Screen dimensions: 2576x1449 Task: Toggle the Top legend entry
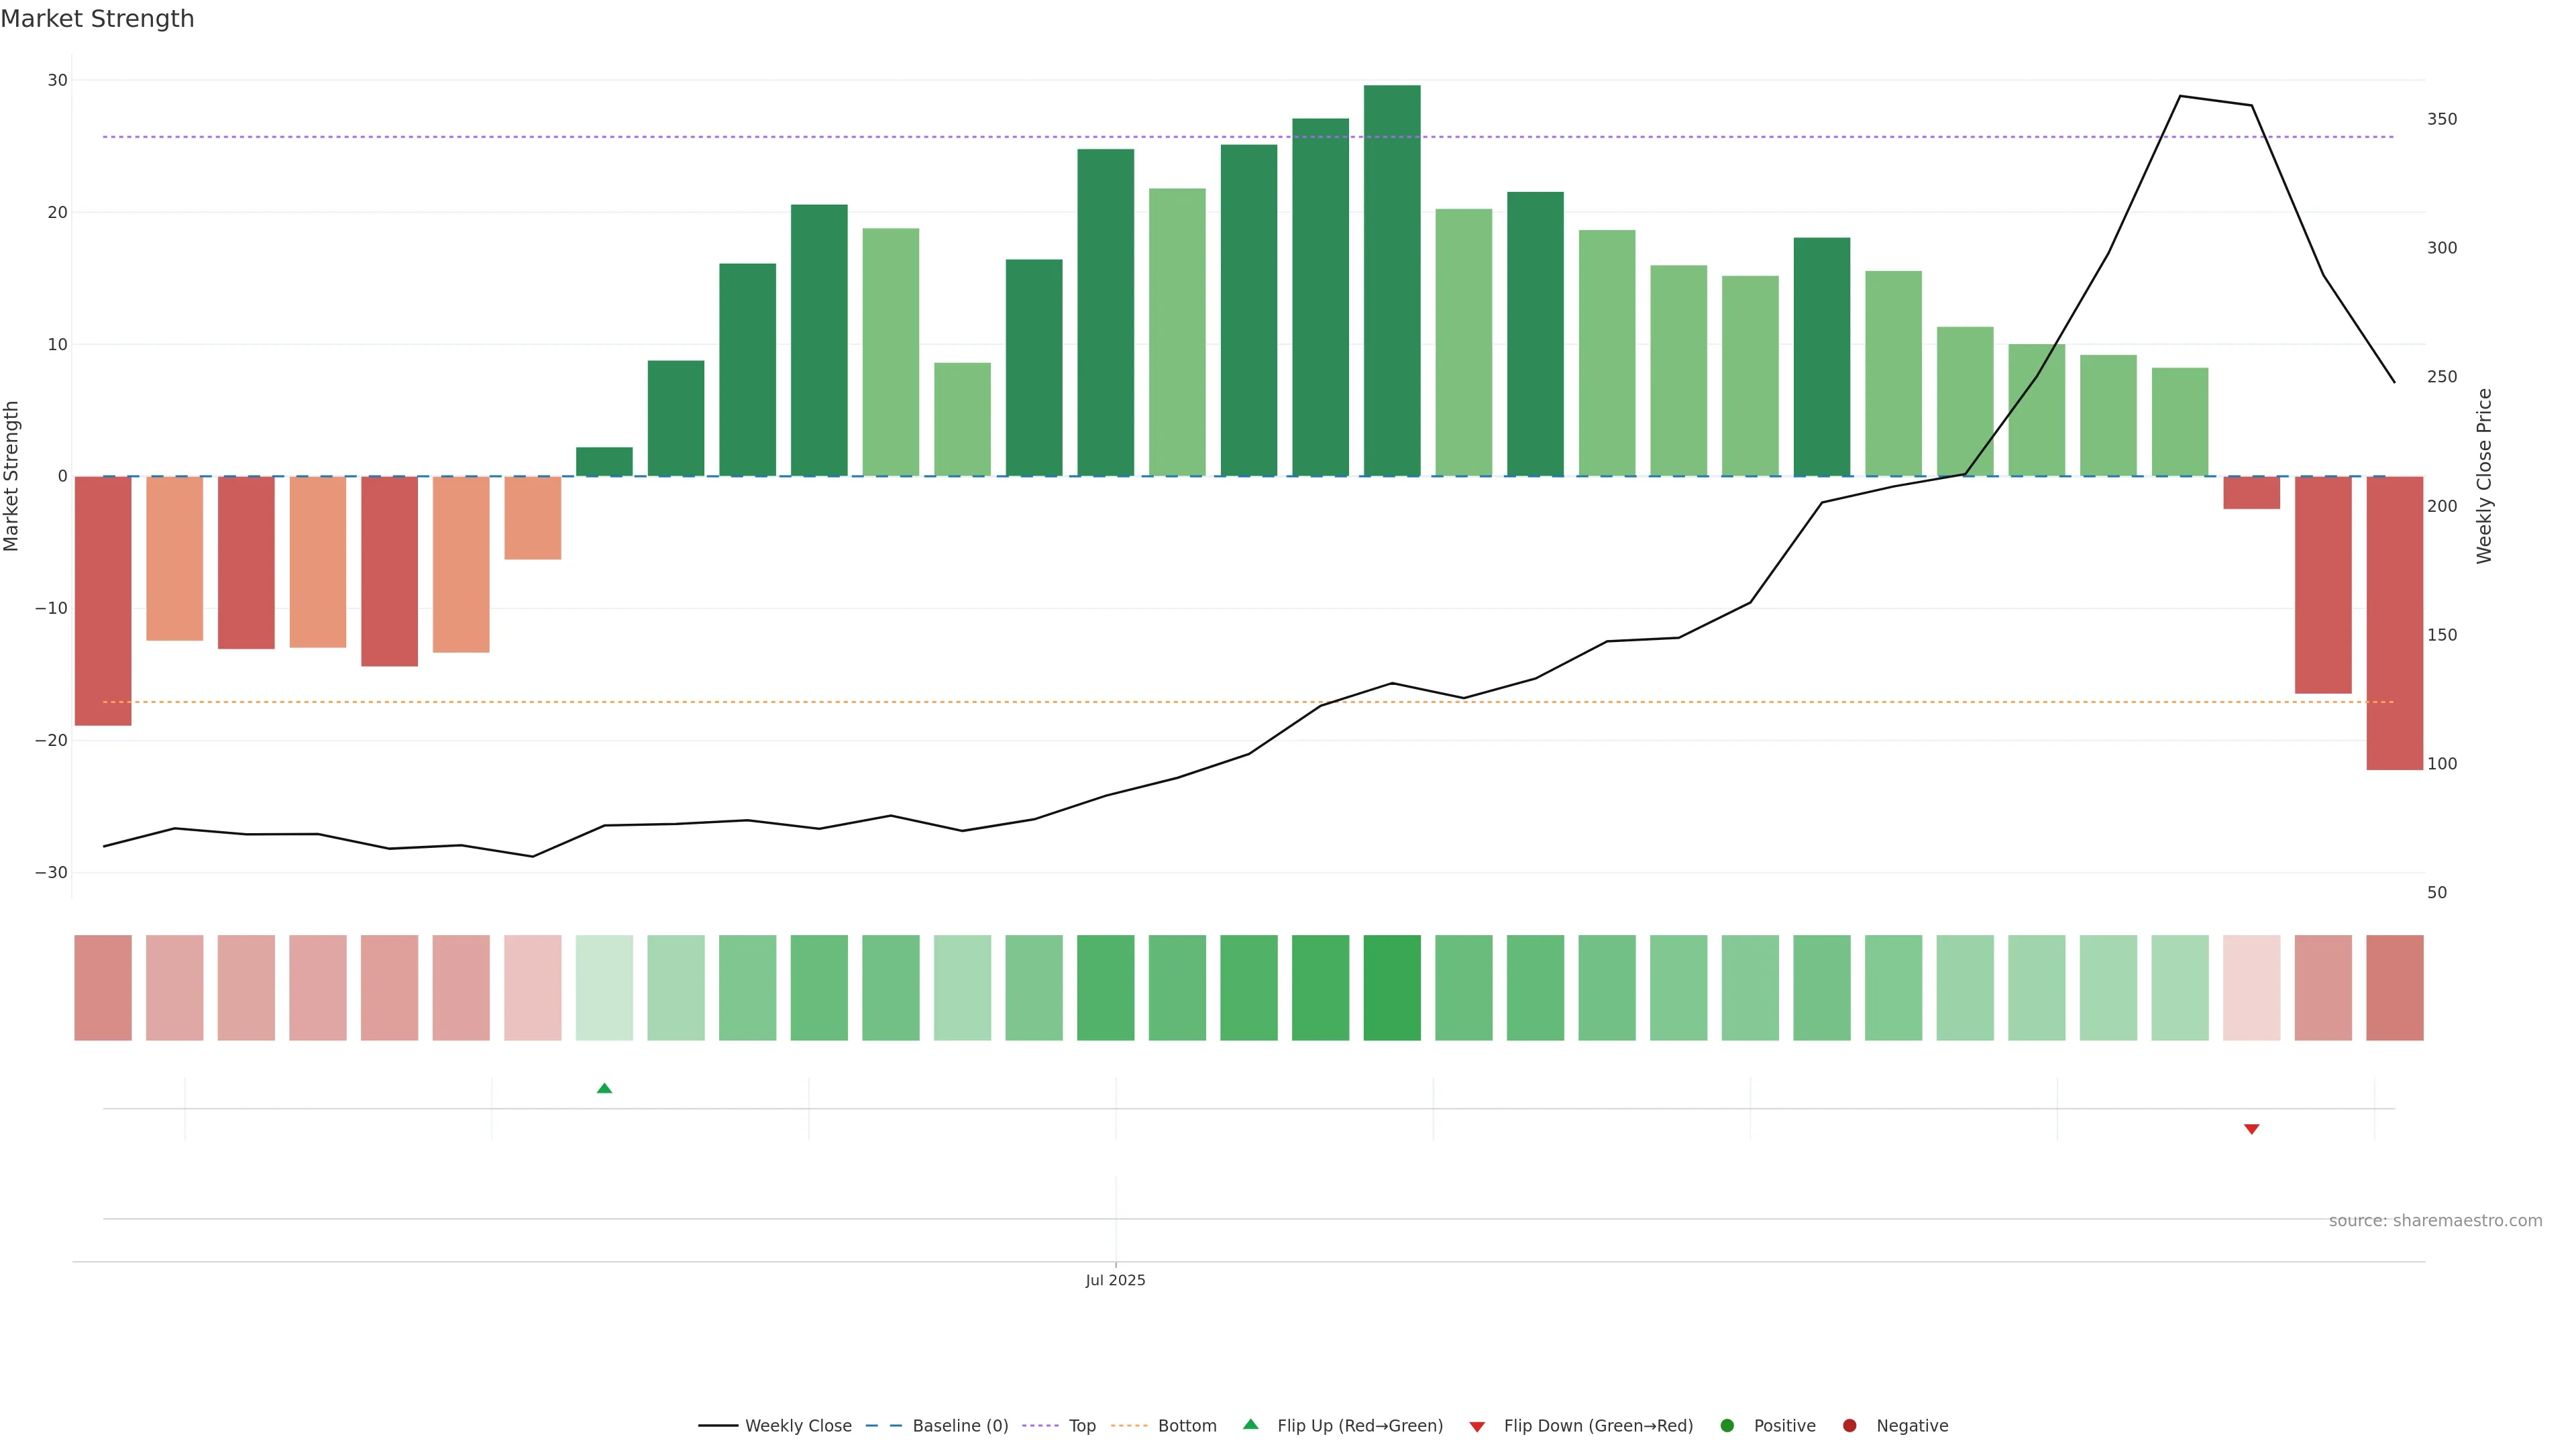tap(1082, 1426)
